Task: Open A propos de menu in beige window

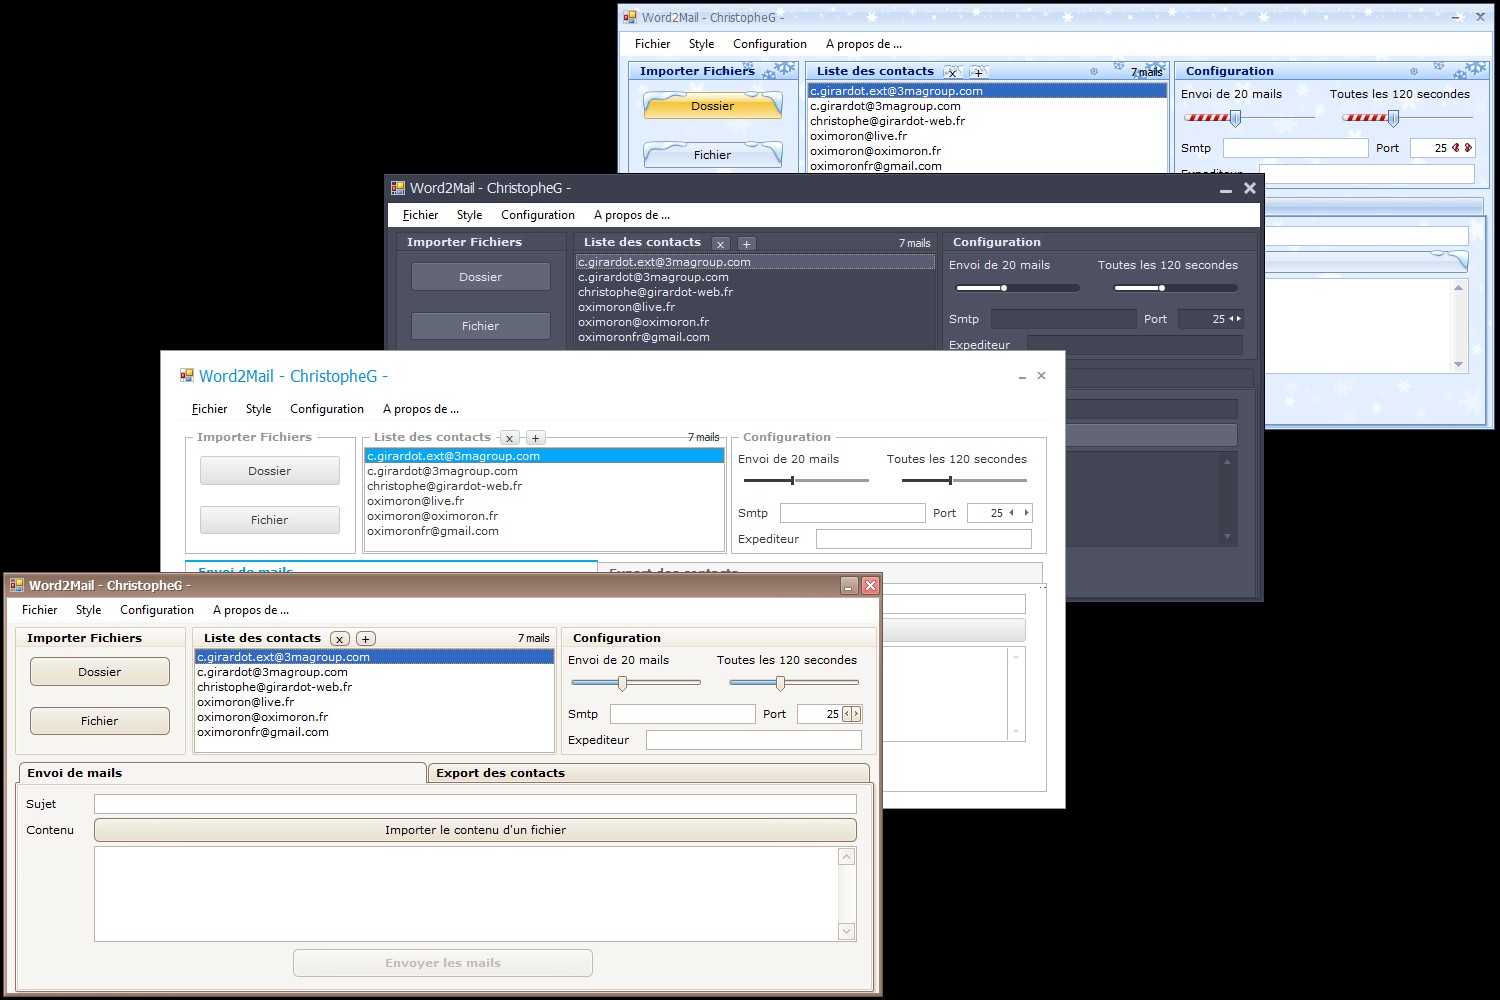Action: tap(251, 610)
